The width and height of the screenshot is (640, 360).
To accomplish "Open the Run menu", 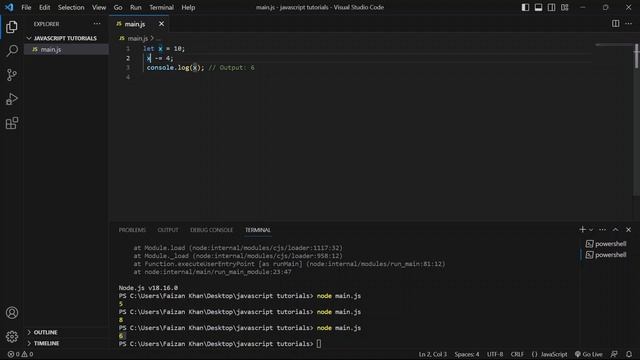I will (136, 7).
